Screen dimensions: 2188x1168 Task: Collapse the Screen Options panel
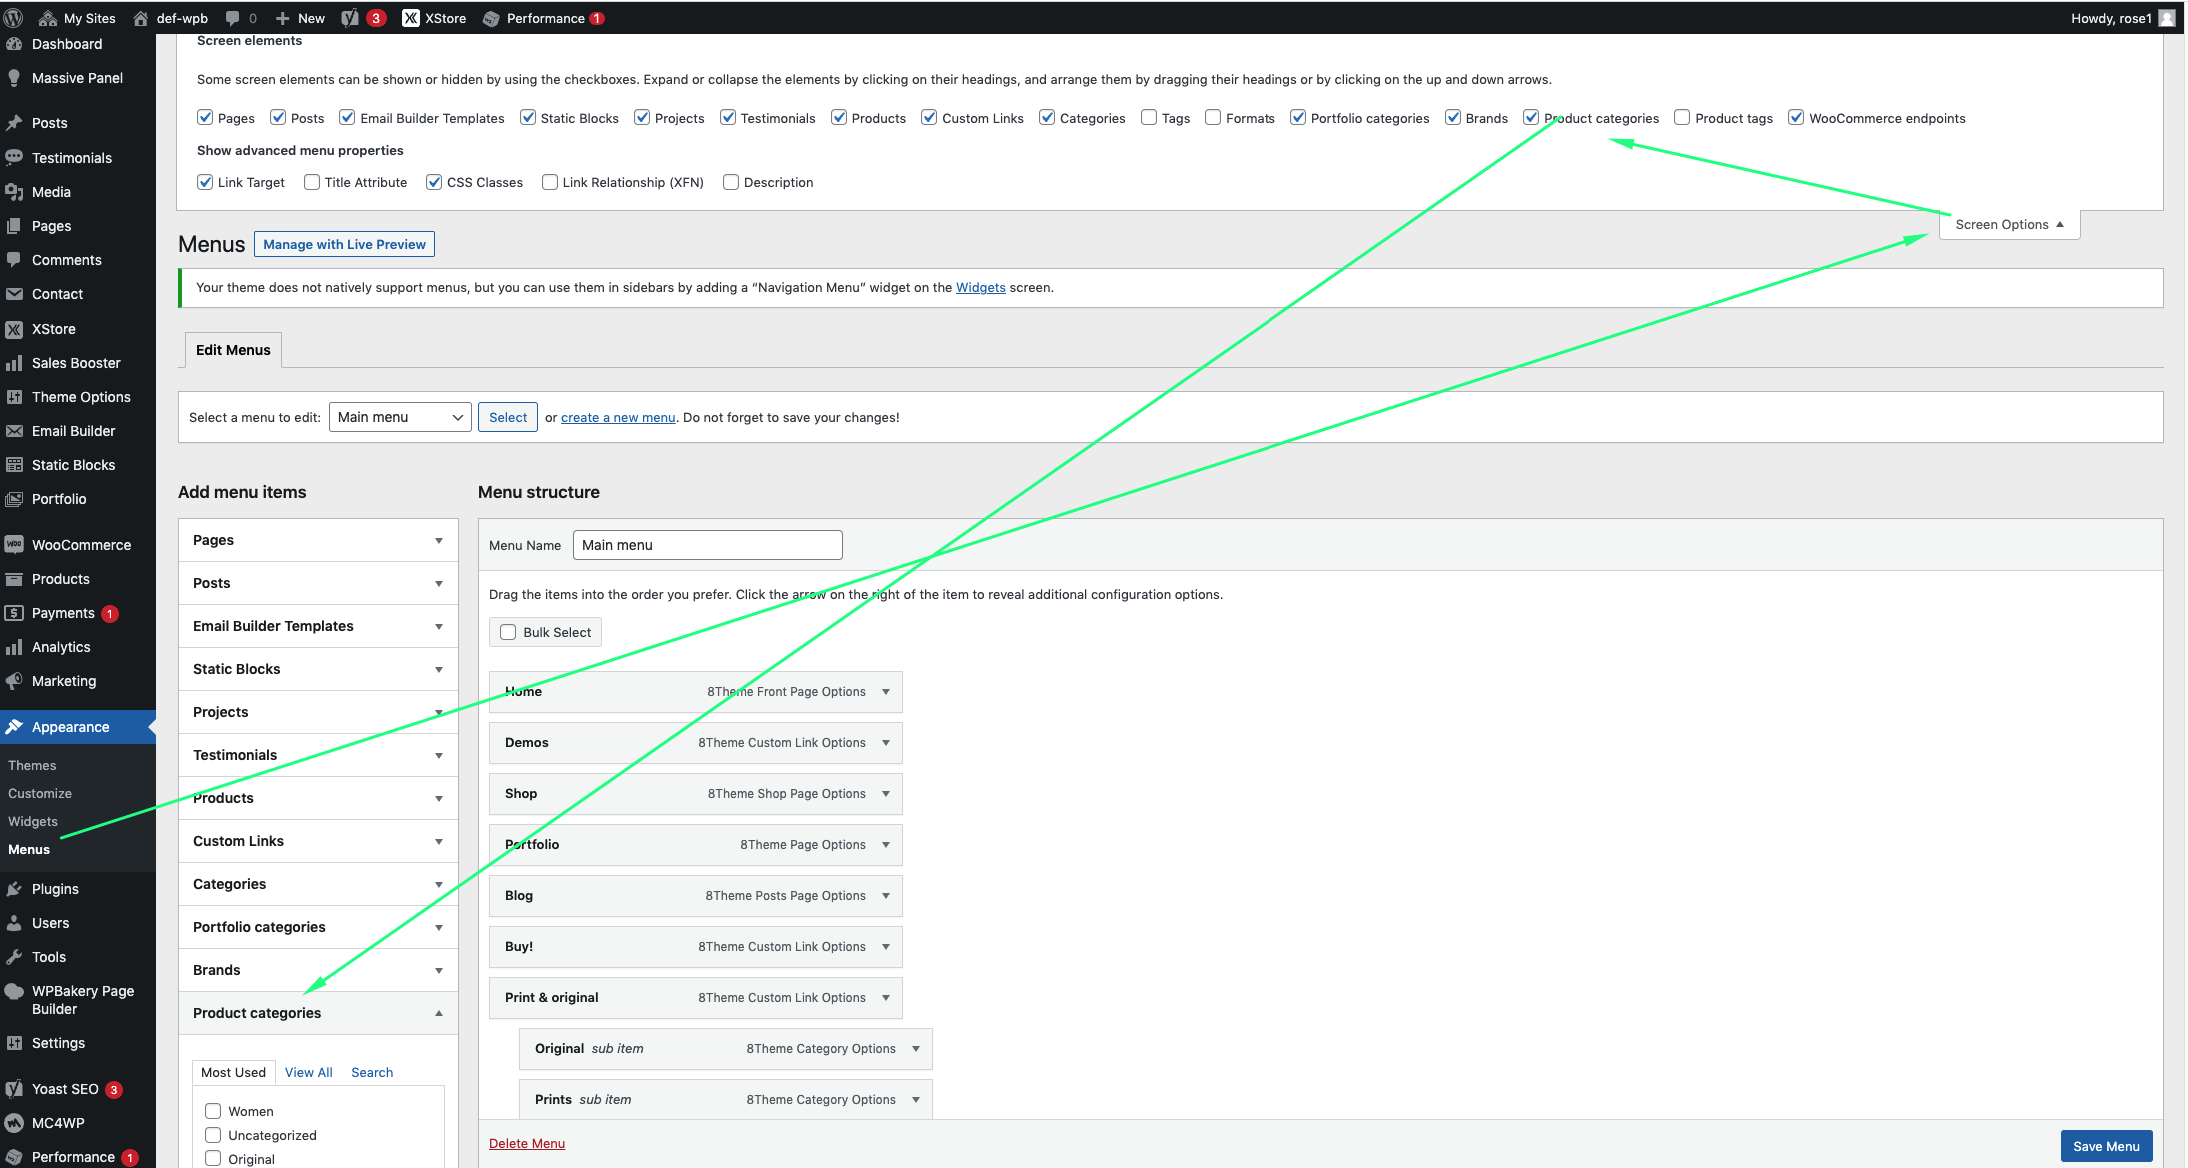[x=2010, y=225]
